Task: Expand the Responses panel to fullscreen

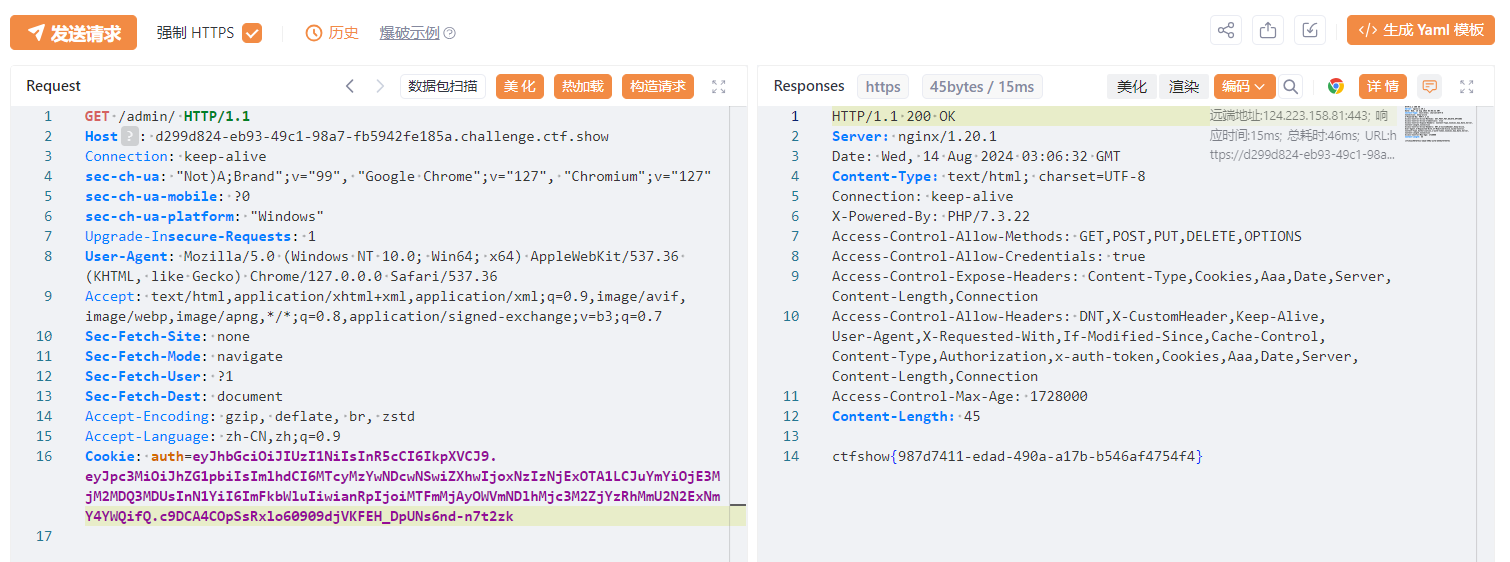Action: click(1467, 87)
